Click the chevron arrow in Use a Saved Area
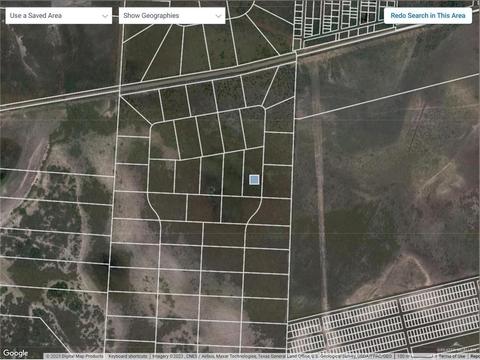This screenshot has width=480, height=360. click(105, 16)
